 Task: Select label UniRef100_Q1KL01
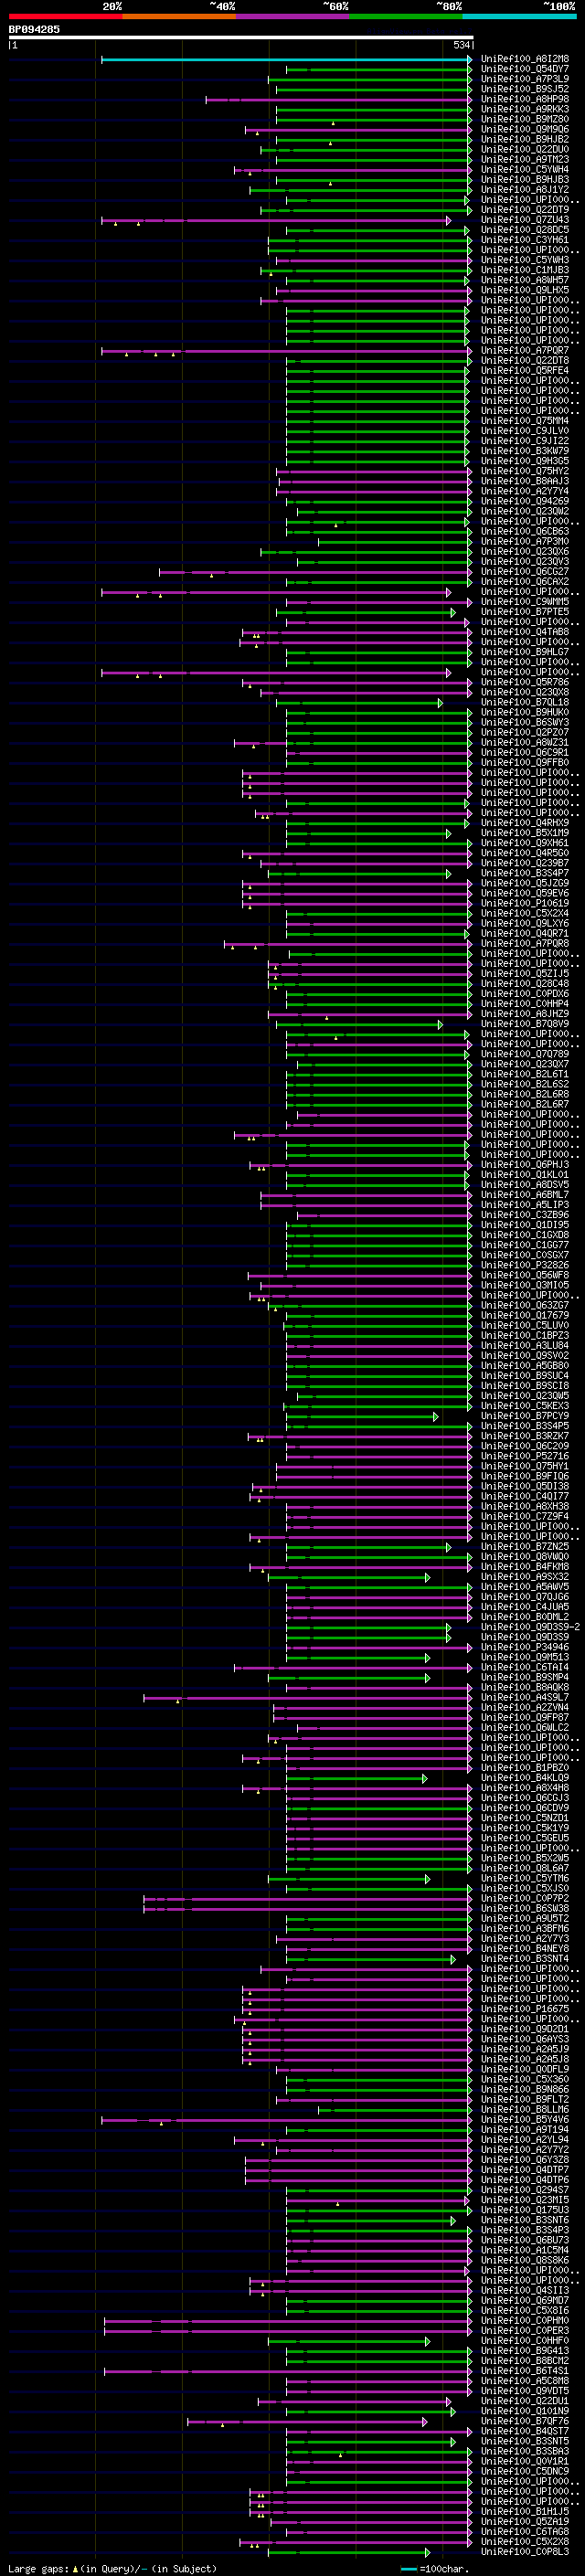pyautogui.click(x=525, y=1175)
